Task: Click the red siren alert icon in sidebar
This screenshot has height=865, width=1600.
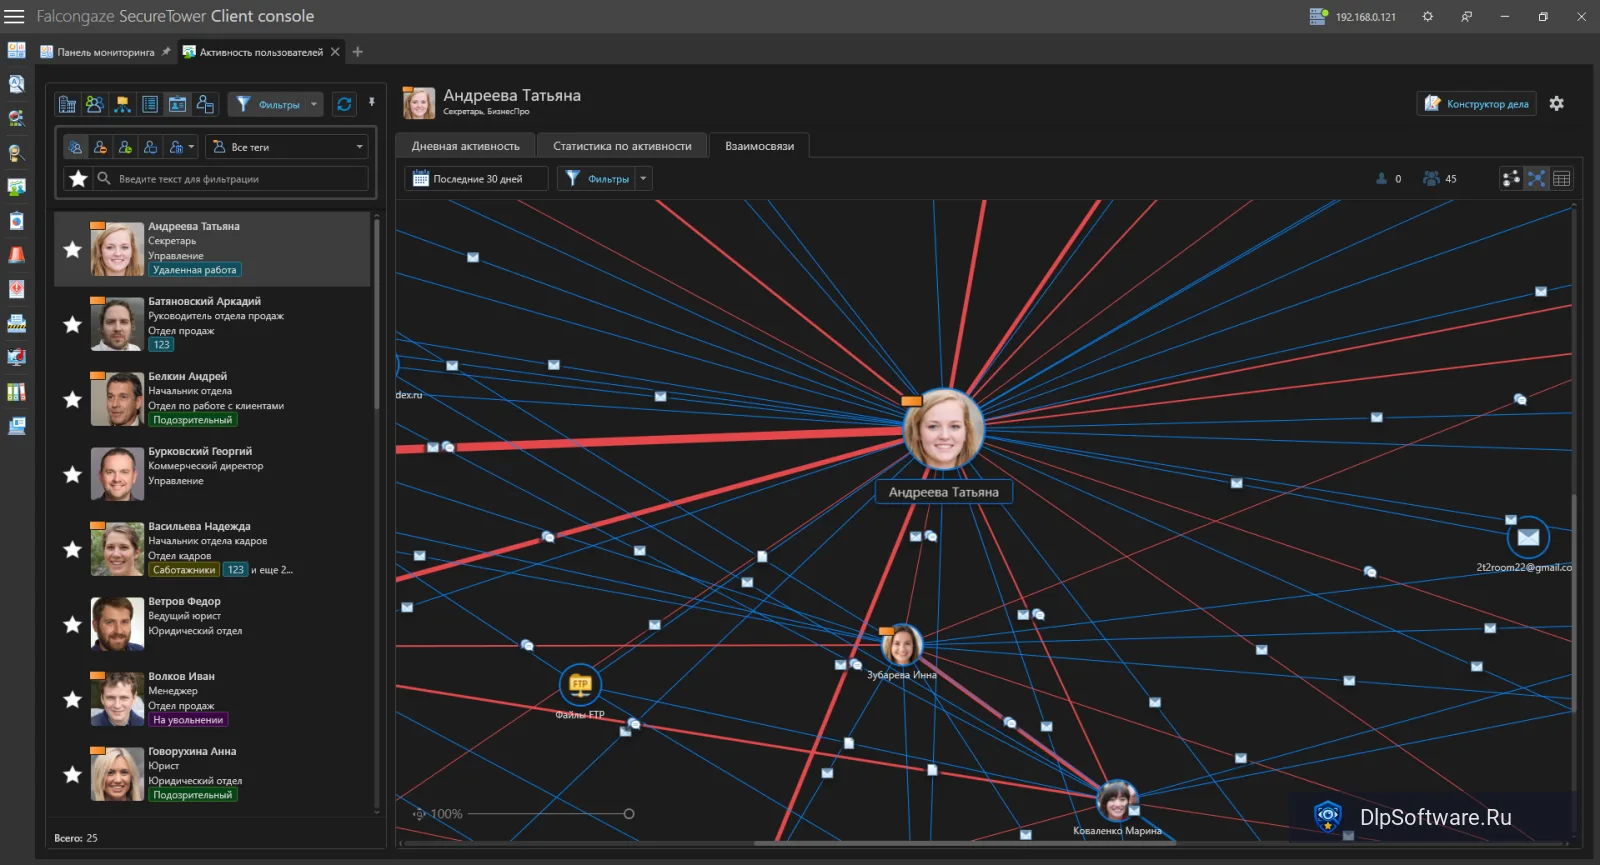Action: (x=16, y=255)
